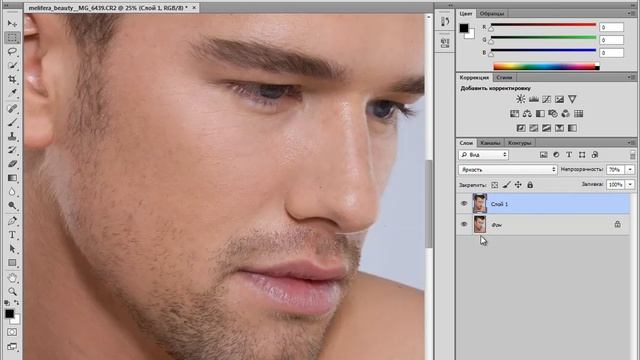Toggle type layer filter
Screen dimensions: 640x360
[x=569, y=155]
